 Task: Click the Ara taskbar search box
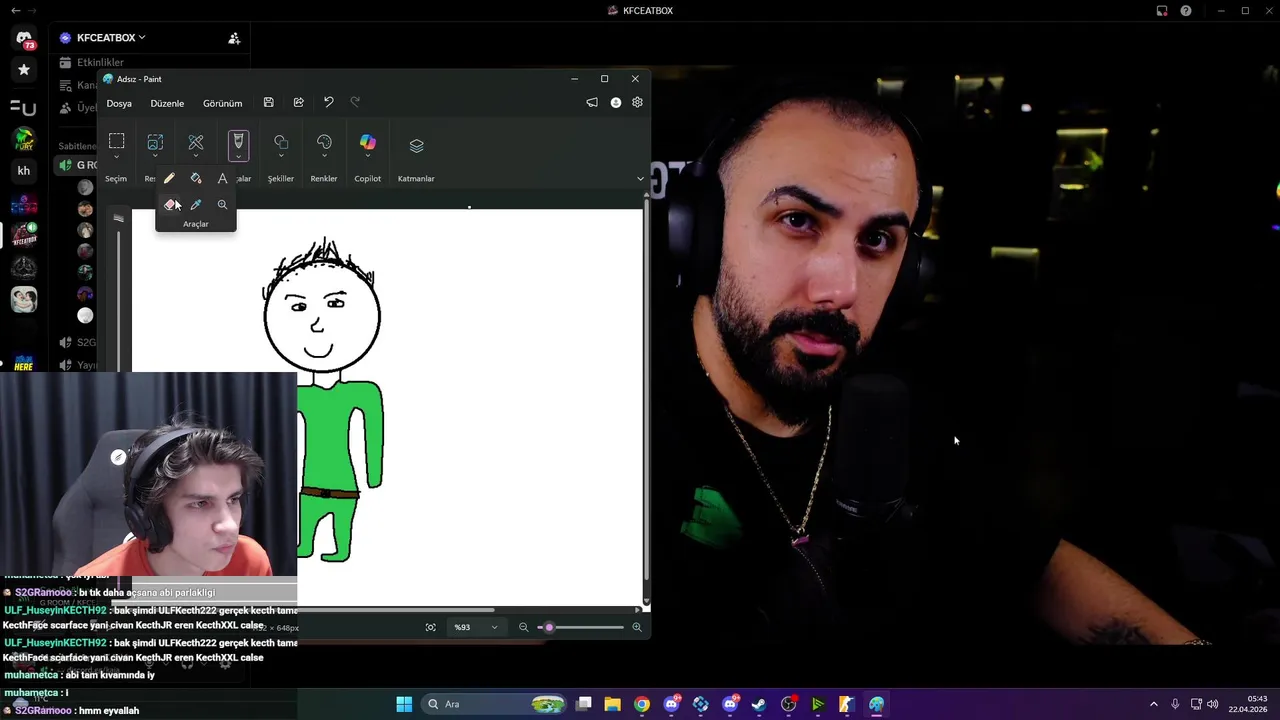[x=495, y=704]
